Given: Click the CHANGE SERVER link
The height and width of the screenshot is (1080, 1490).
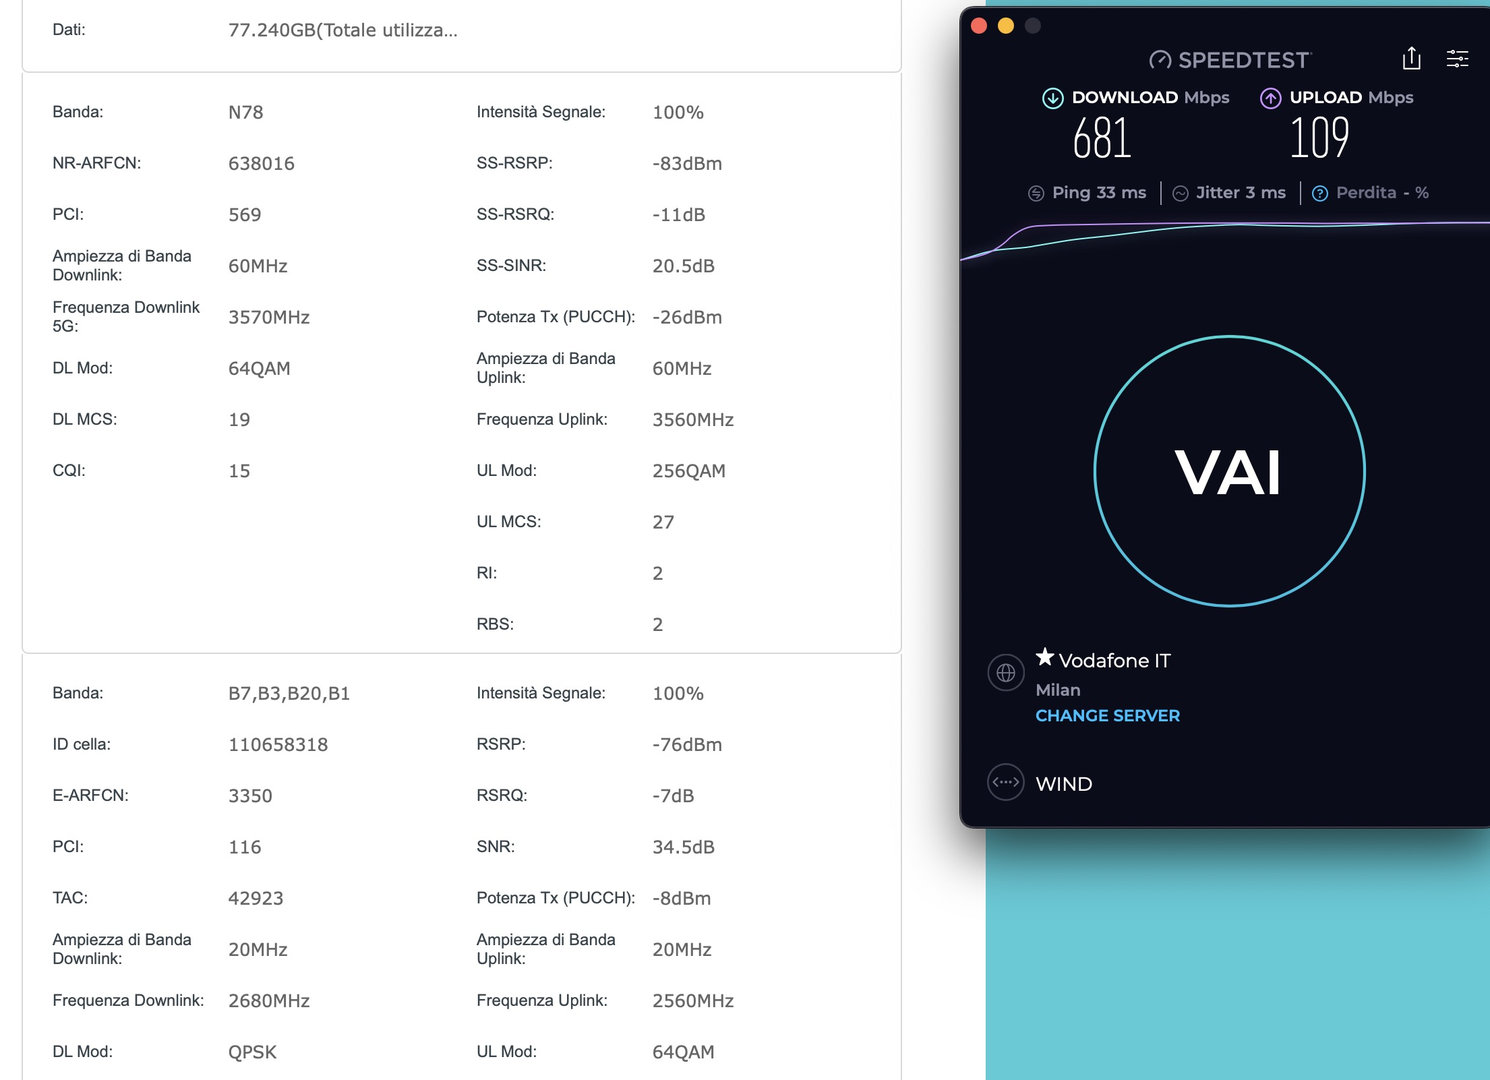Looking at the screenshot, I should tap(1107, 716).
